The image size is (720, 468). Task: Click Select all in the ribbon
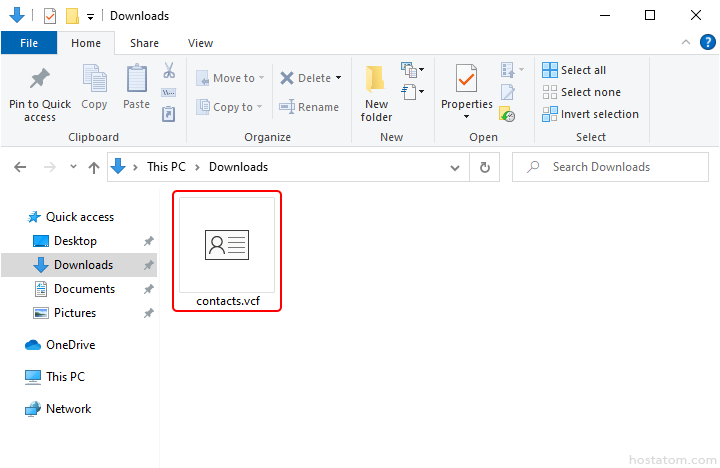tap(575, 70)
